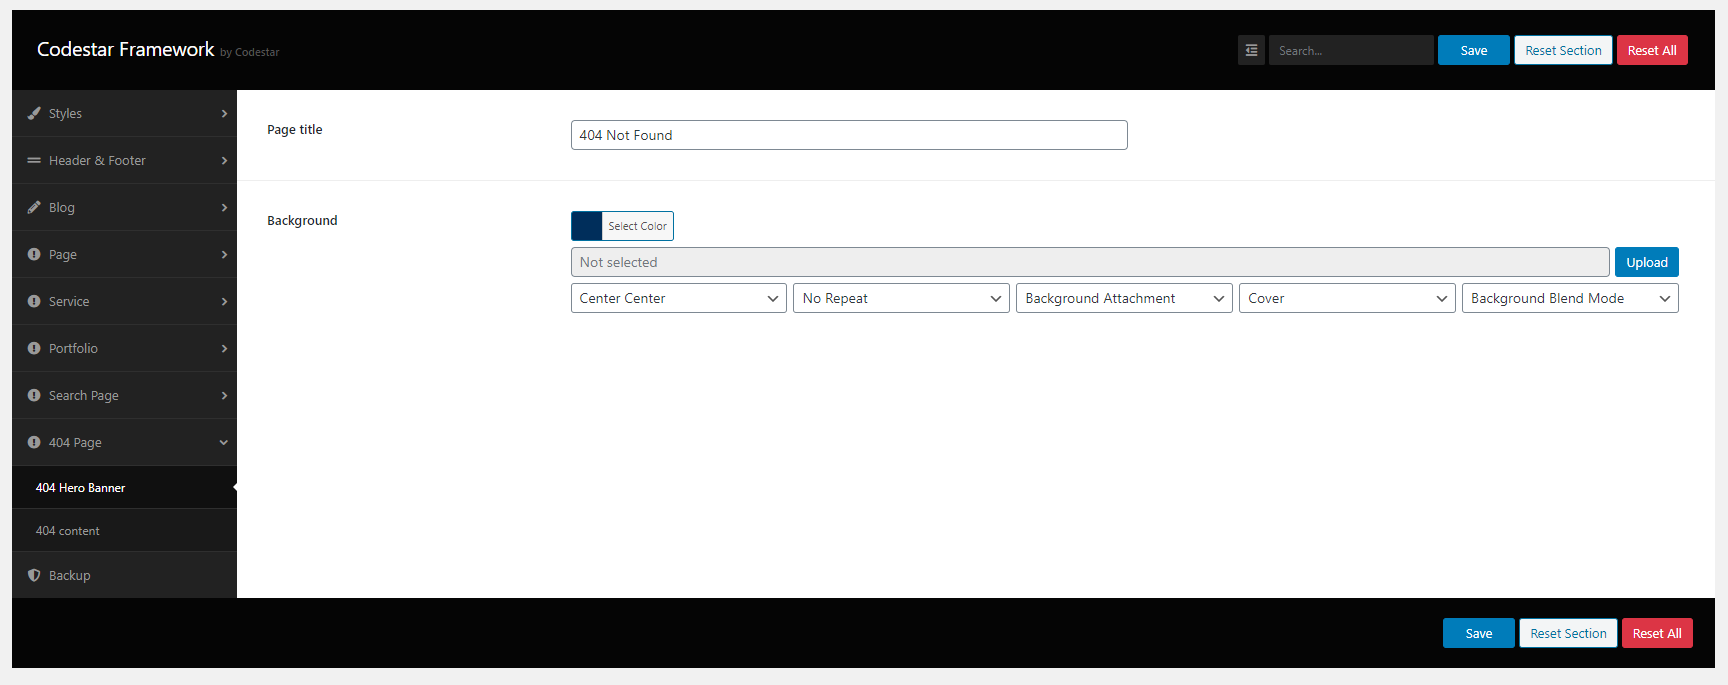The height and width of the screenshot is (685, 1728).
Task: Click the show-all-options icon beside search
Action: [1251, 50]
